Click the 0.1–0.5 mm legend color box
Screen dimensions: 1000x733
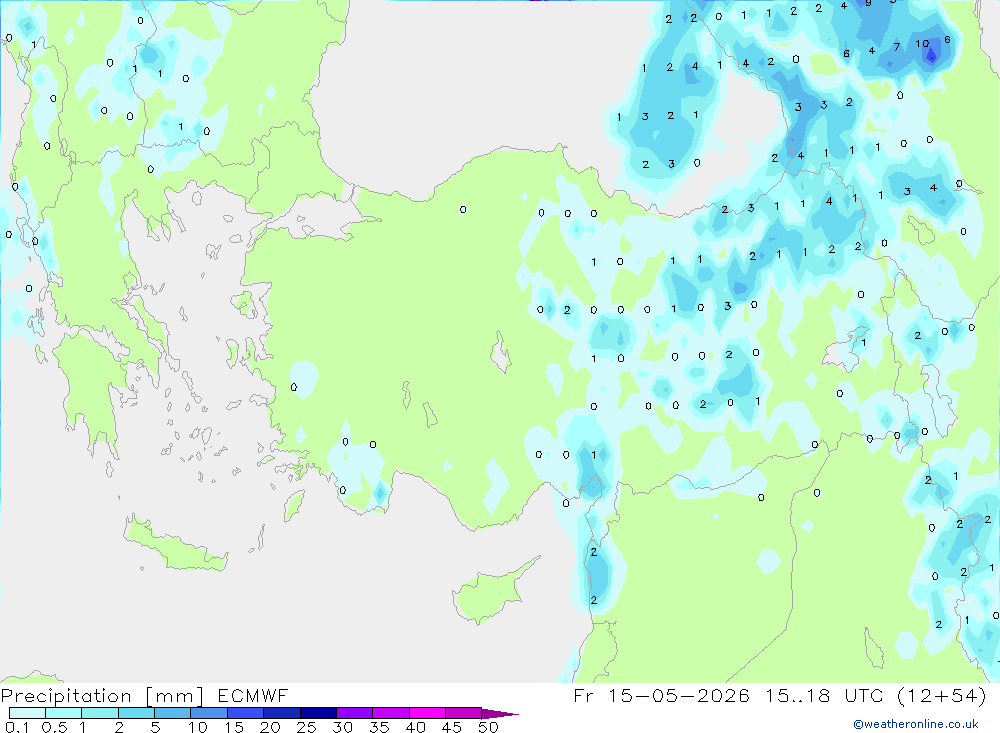pos(27,713)
